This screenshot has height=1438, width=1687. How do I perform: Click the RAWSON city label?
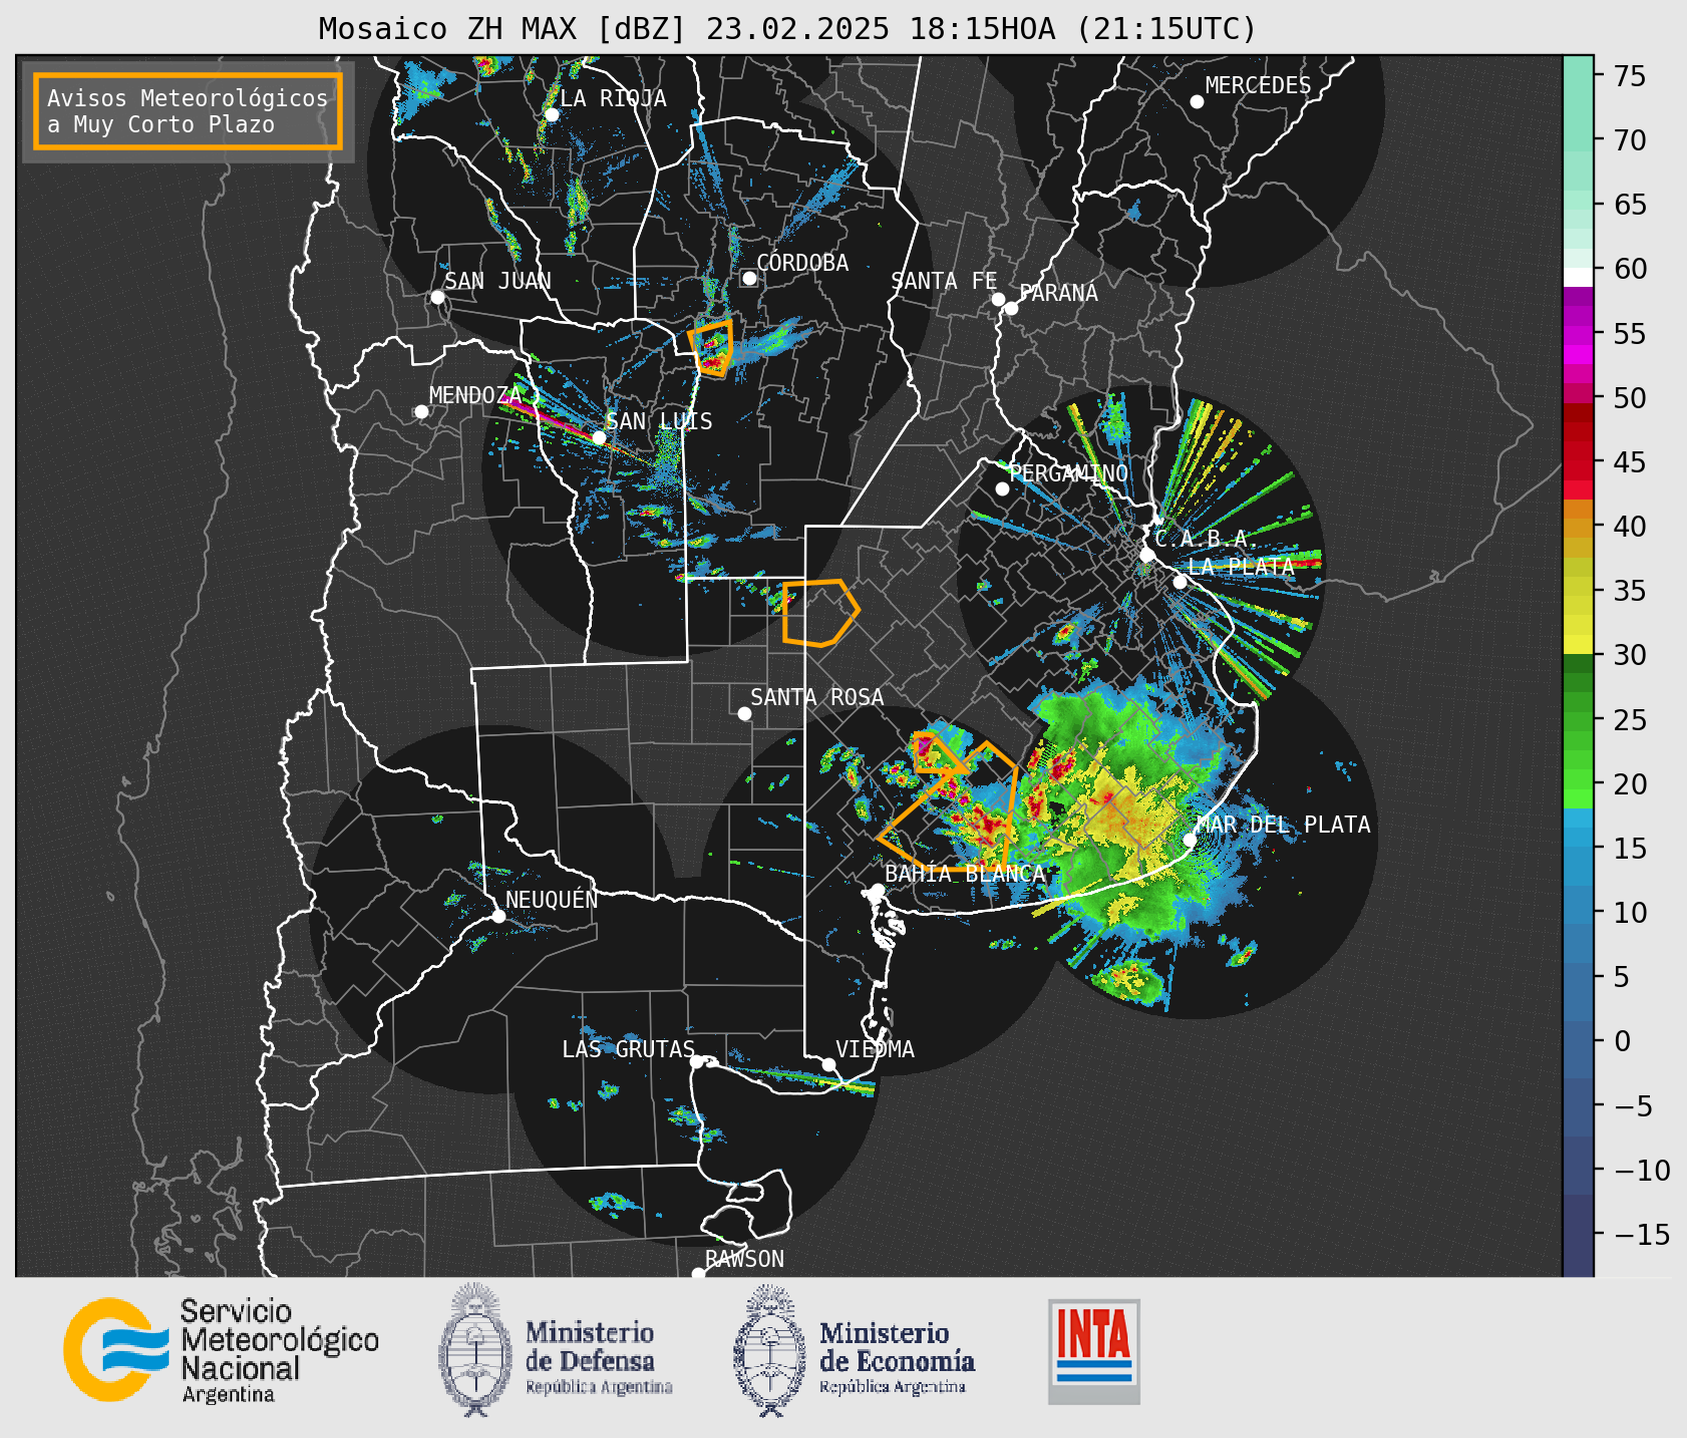pos(745,1259)
